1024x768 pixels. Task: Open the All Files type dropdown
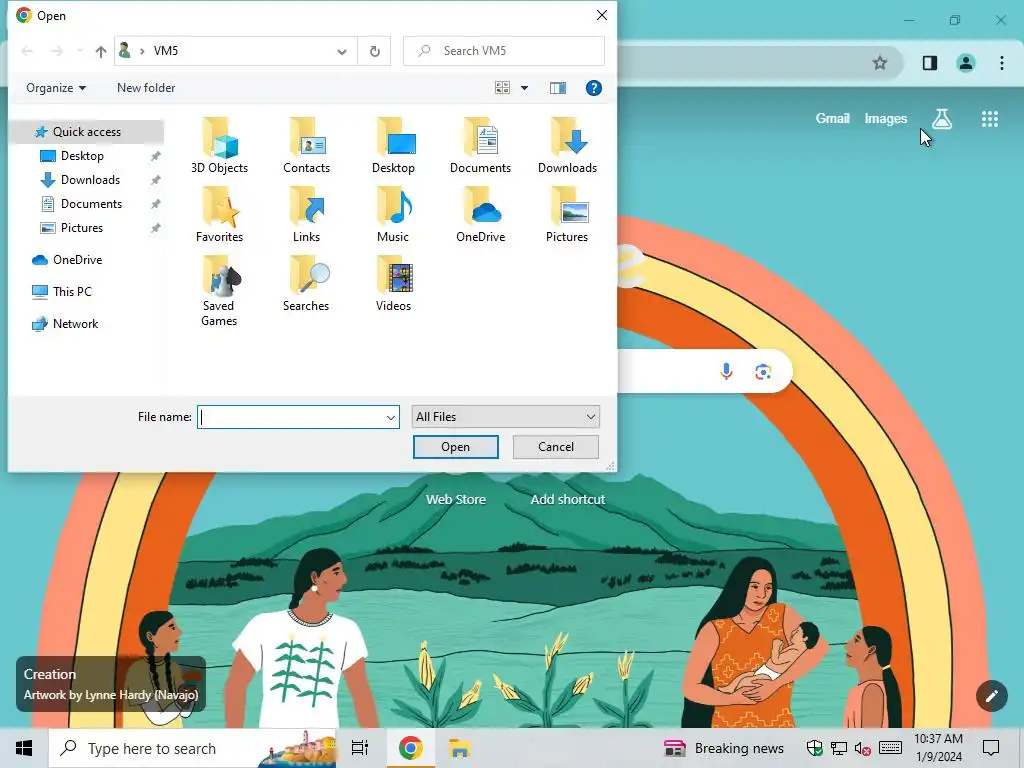pos(505,417)
